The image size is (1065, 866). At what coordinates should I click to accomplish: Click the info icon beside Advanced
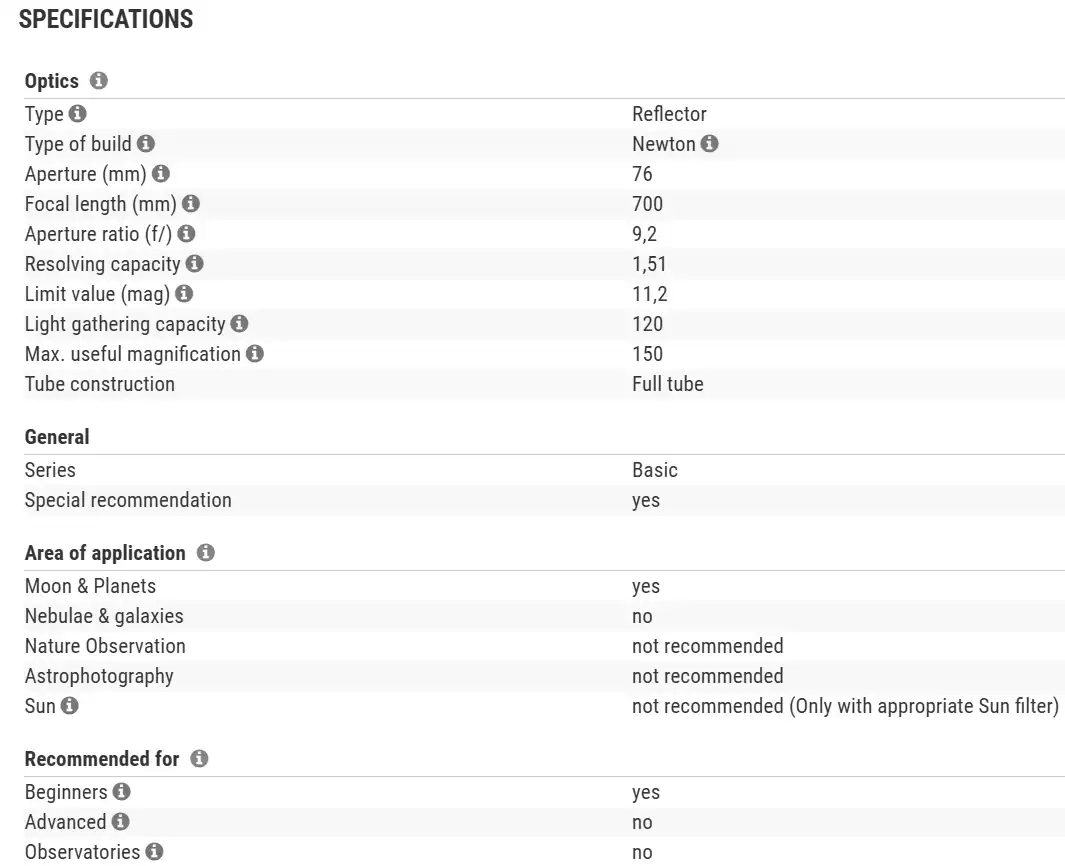click(x=120, y=822)
